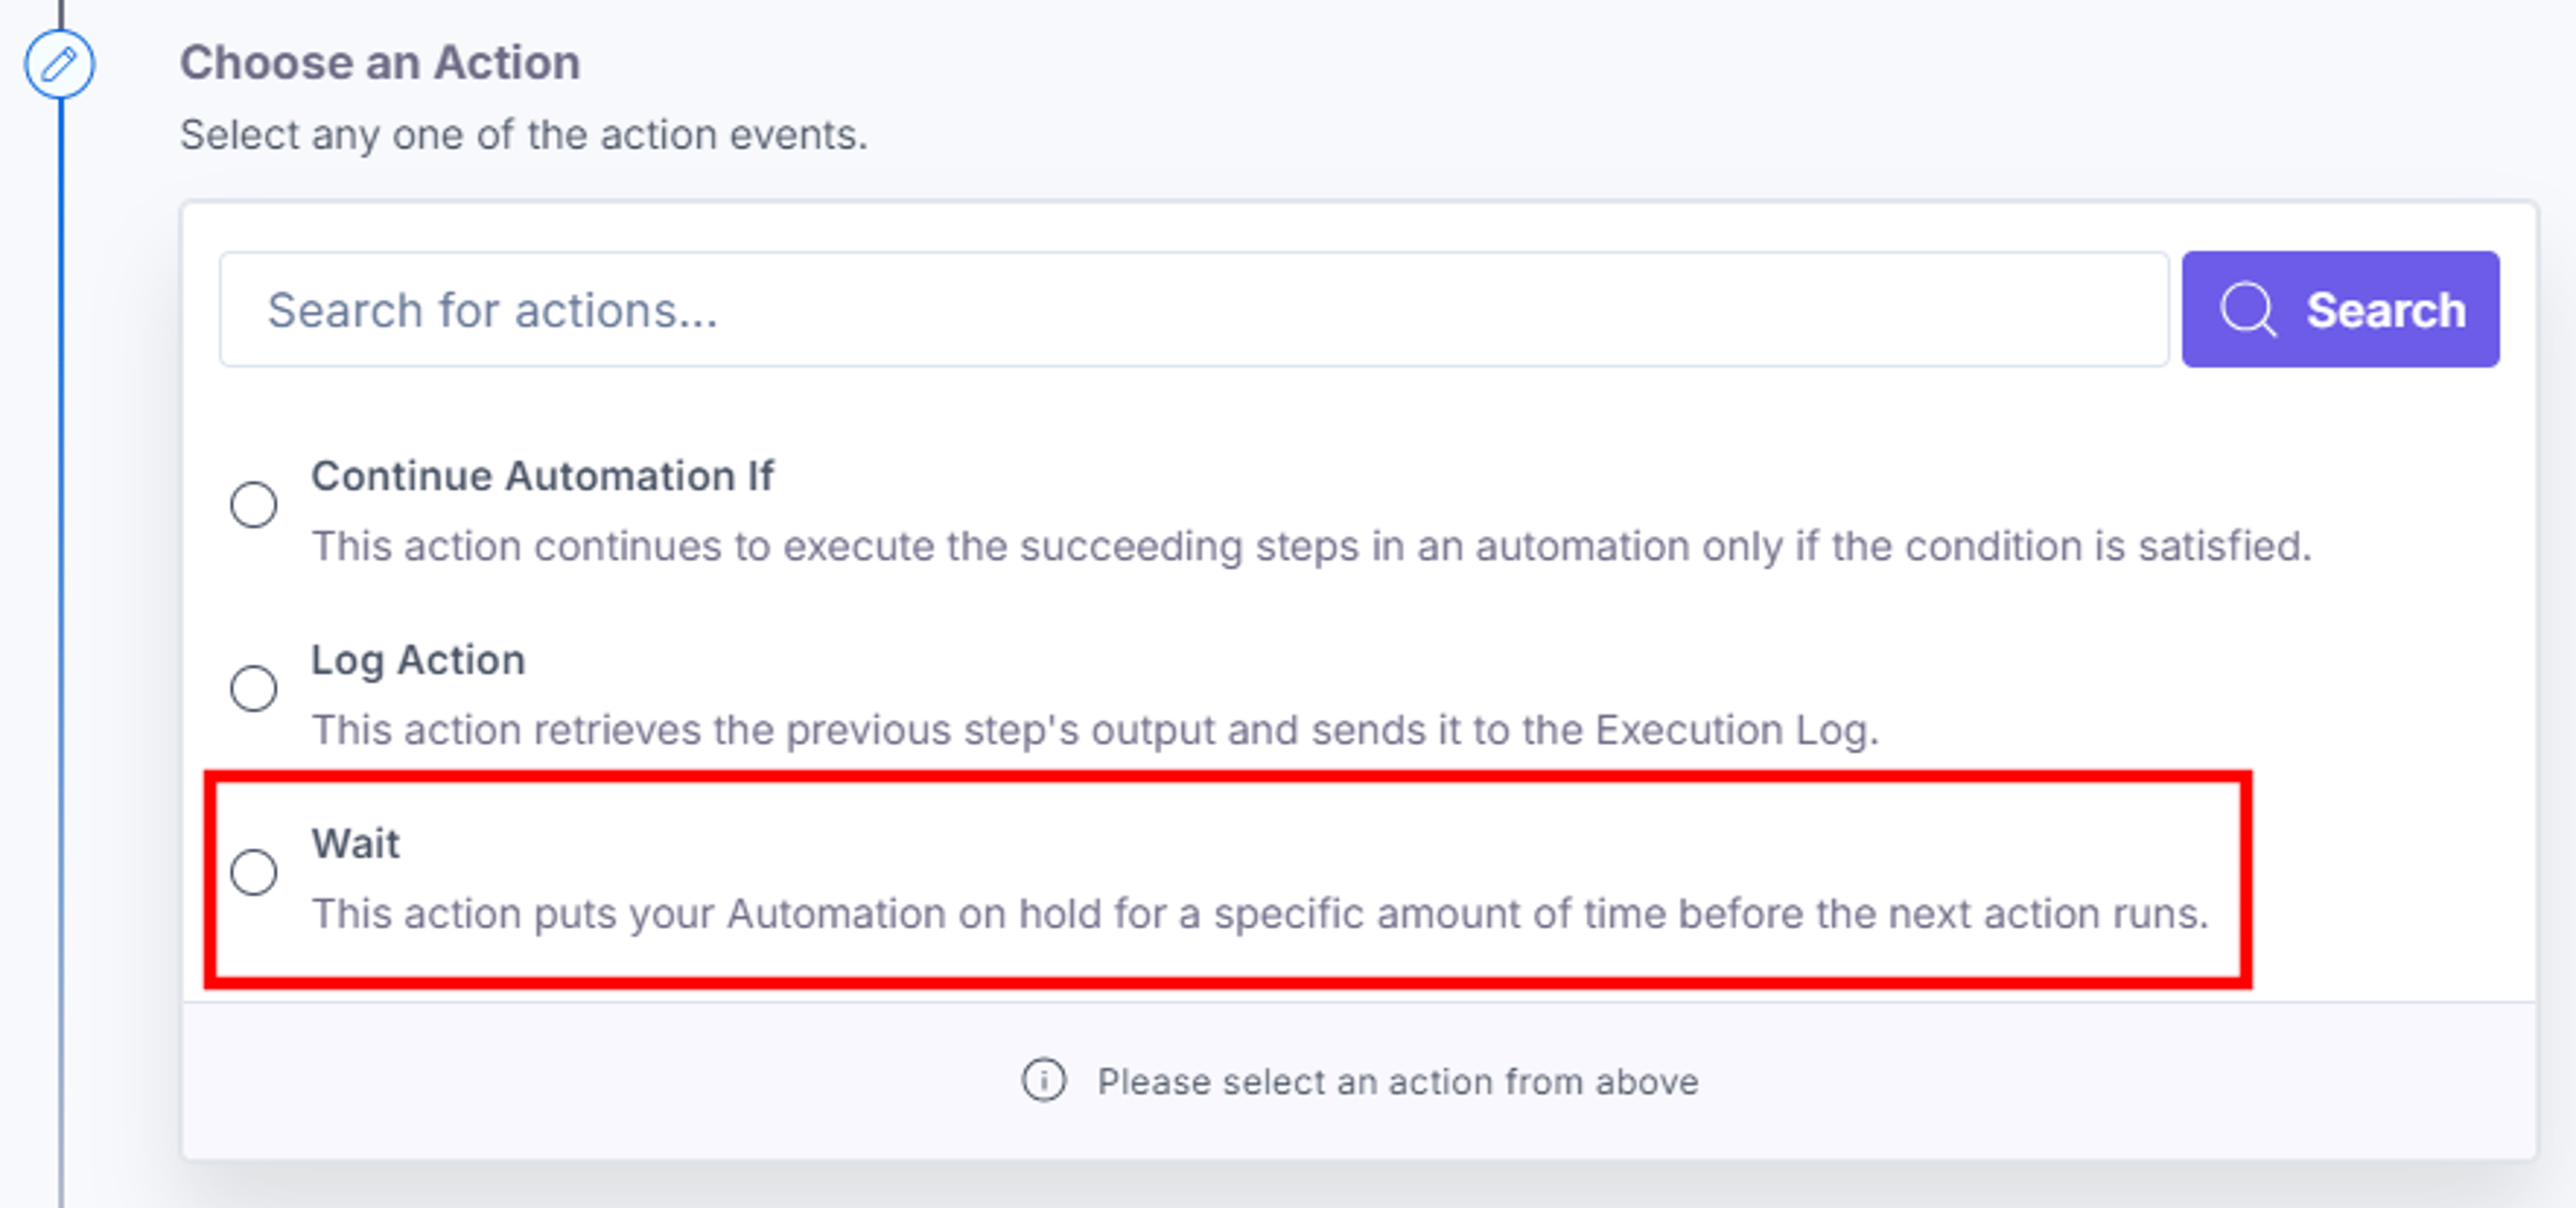The height and width of the screenshot is (1208, 2576).
Task: Select the Log Action radio button
Action: point(254,689)
